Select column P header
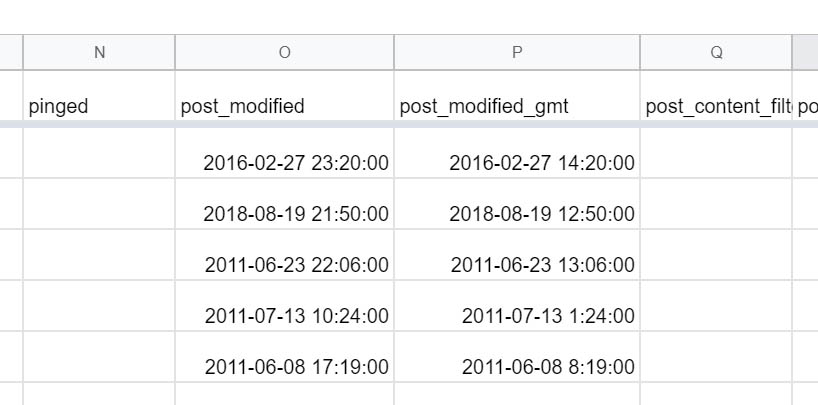Viewport: 818px width, 405px height. click(517, 52)
